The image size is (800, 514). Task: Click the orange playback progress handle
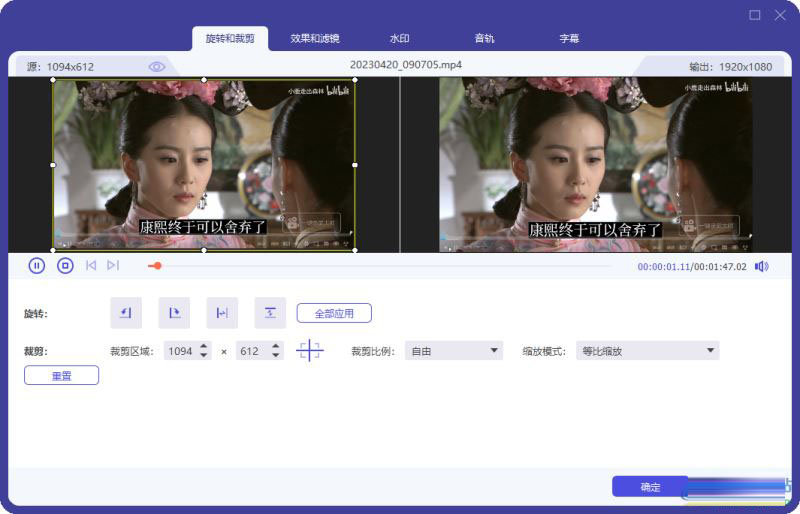coord(158,265)
